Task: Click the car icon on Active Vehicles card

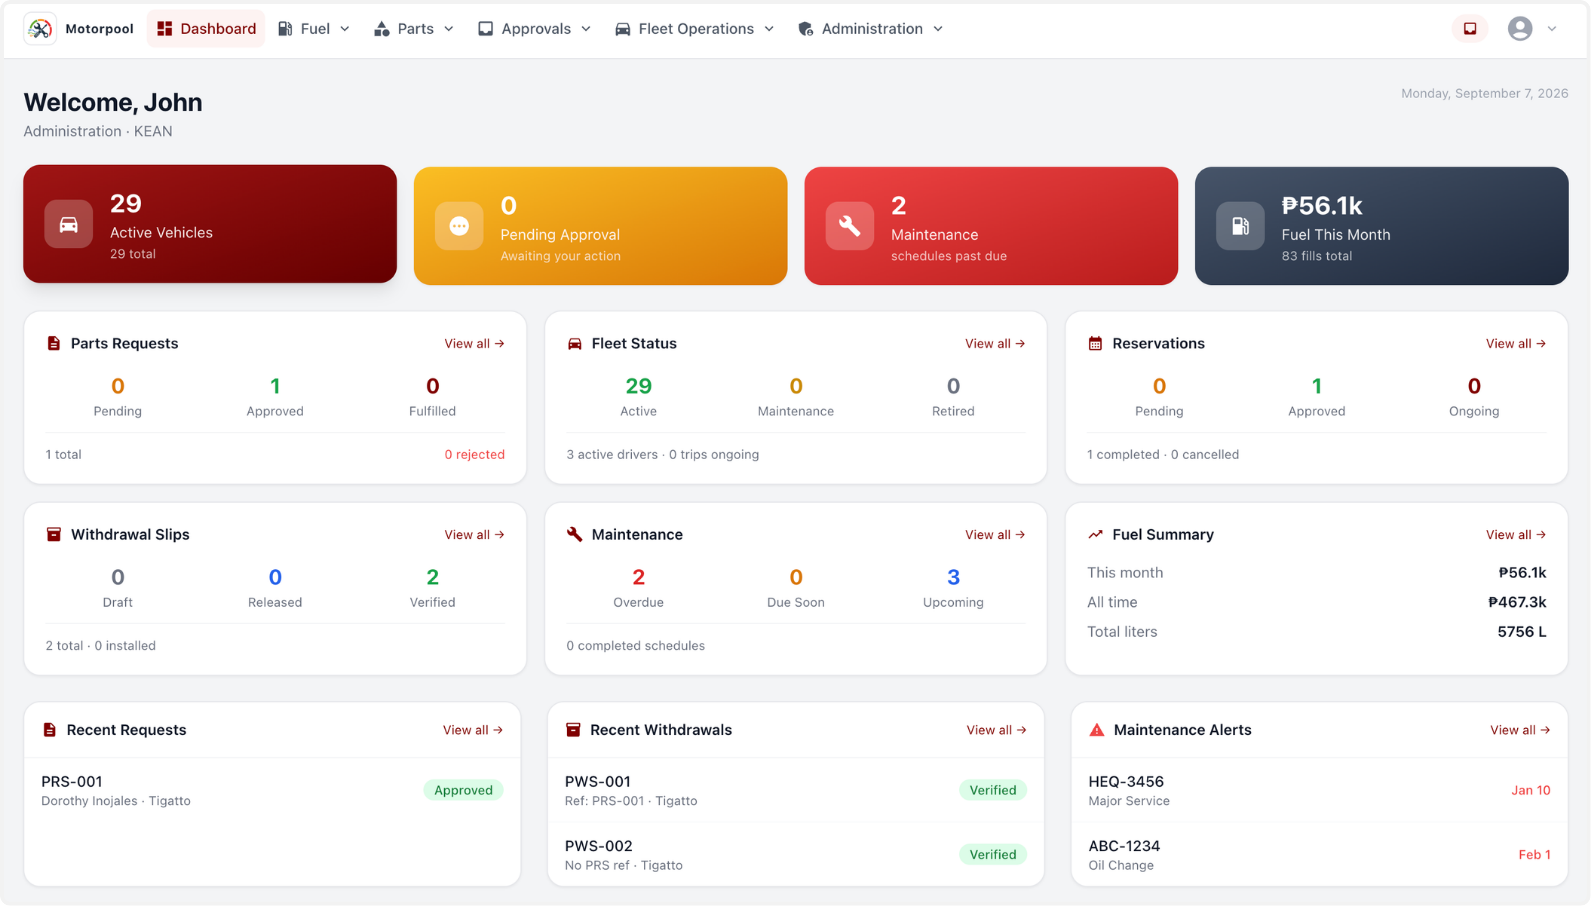Action: [69, 224]
